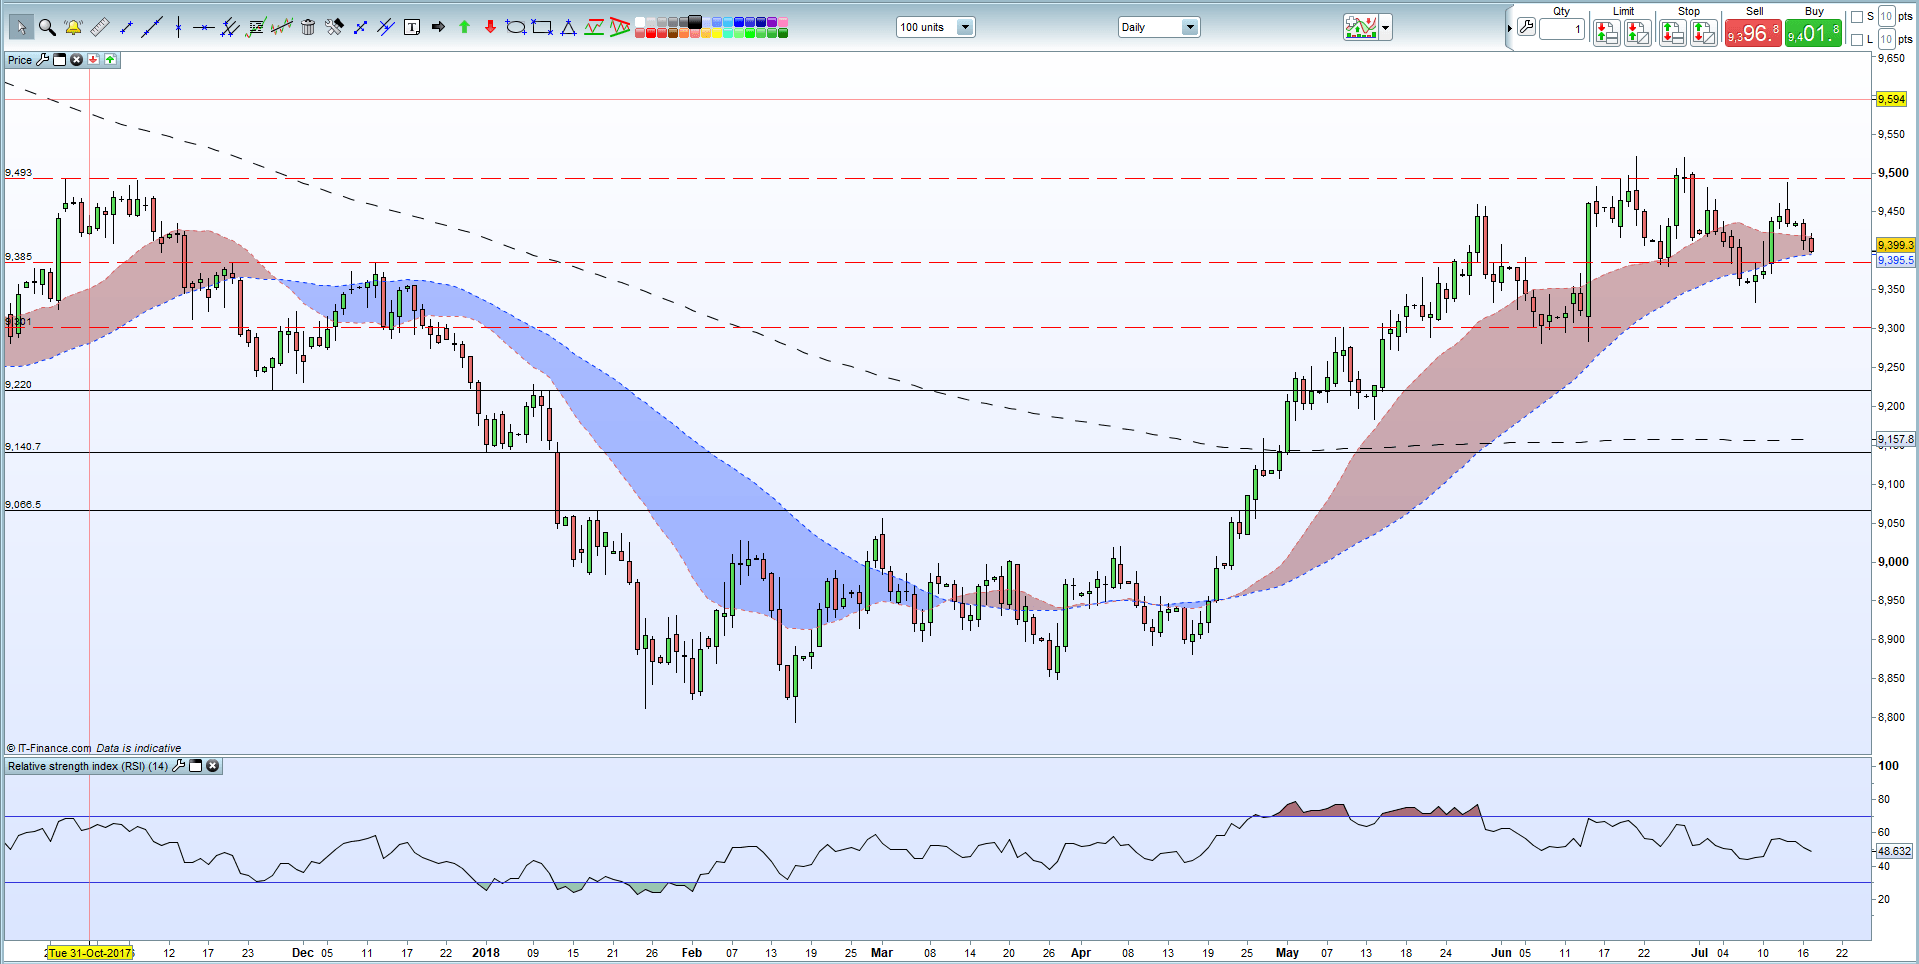Click the green Buy price button
1919x964 pixels.
[1813, 33]
